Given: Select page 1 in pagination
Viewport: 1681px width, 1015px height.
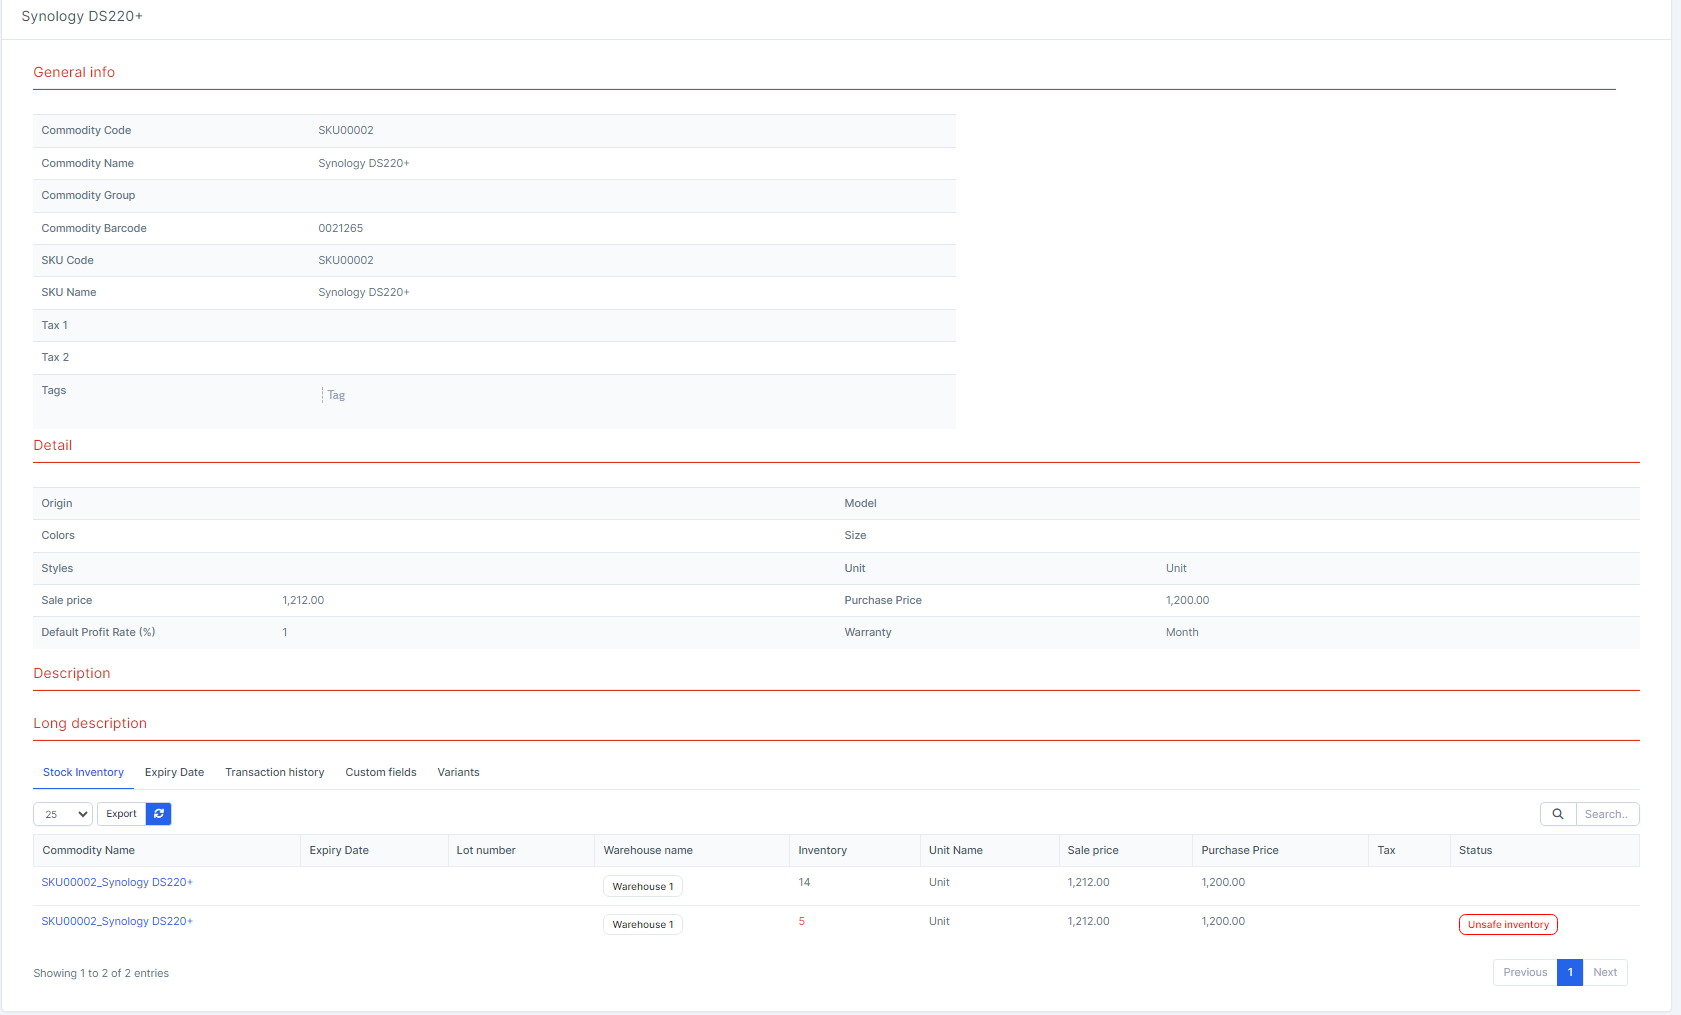Looking at the screenshot, I should tap(1569, 972).
